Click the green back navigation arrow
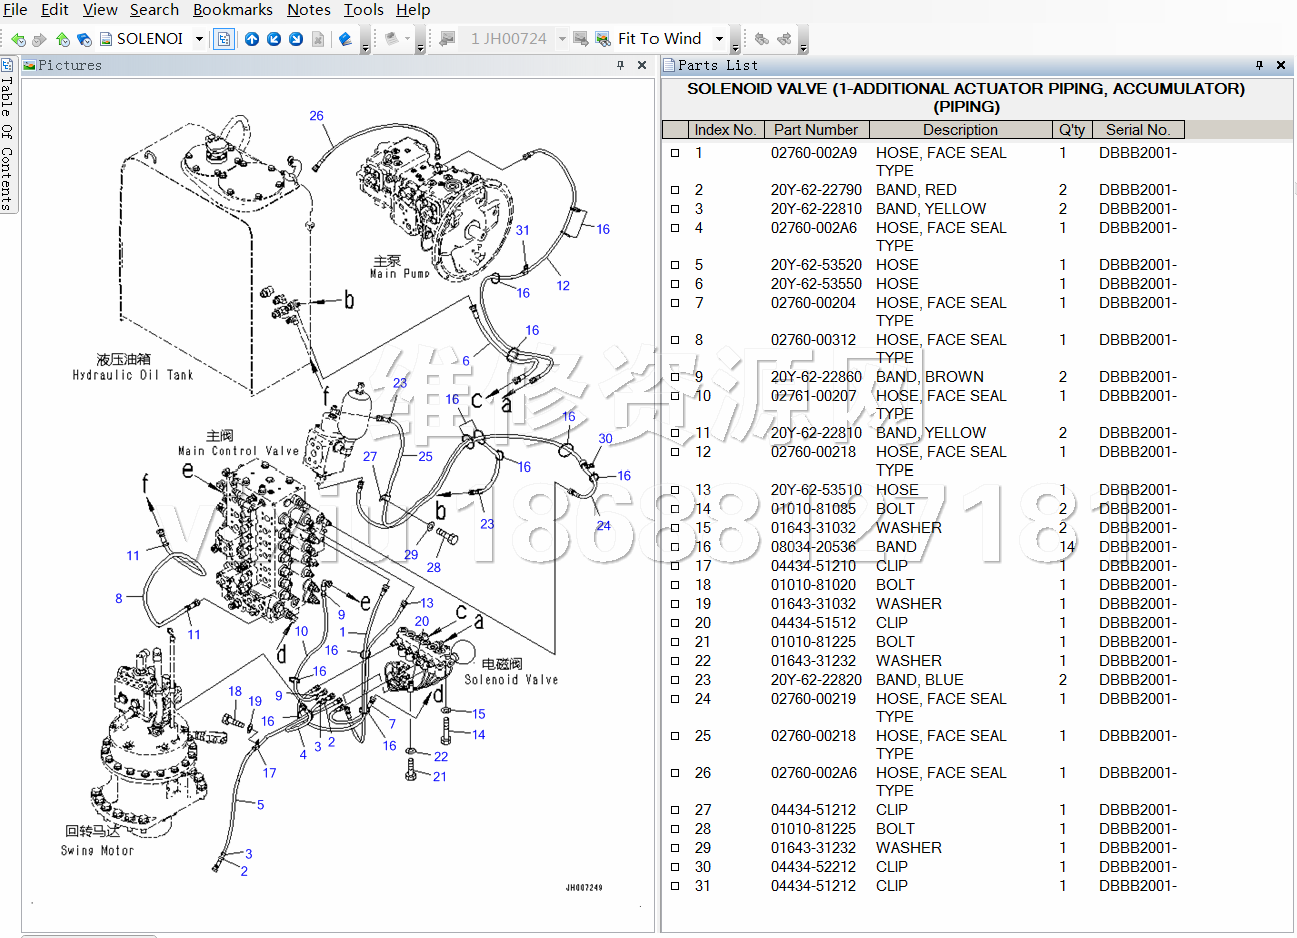Screen dimensions: 1297x938 [x=17, y=39]
